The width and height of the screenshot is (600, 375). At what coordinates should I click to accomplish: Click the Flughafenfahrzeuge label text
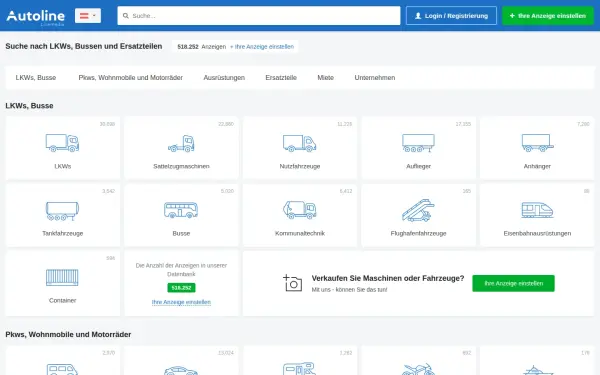(x=418, y=233)
